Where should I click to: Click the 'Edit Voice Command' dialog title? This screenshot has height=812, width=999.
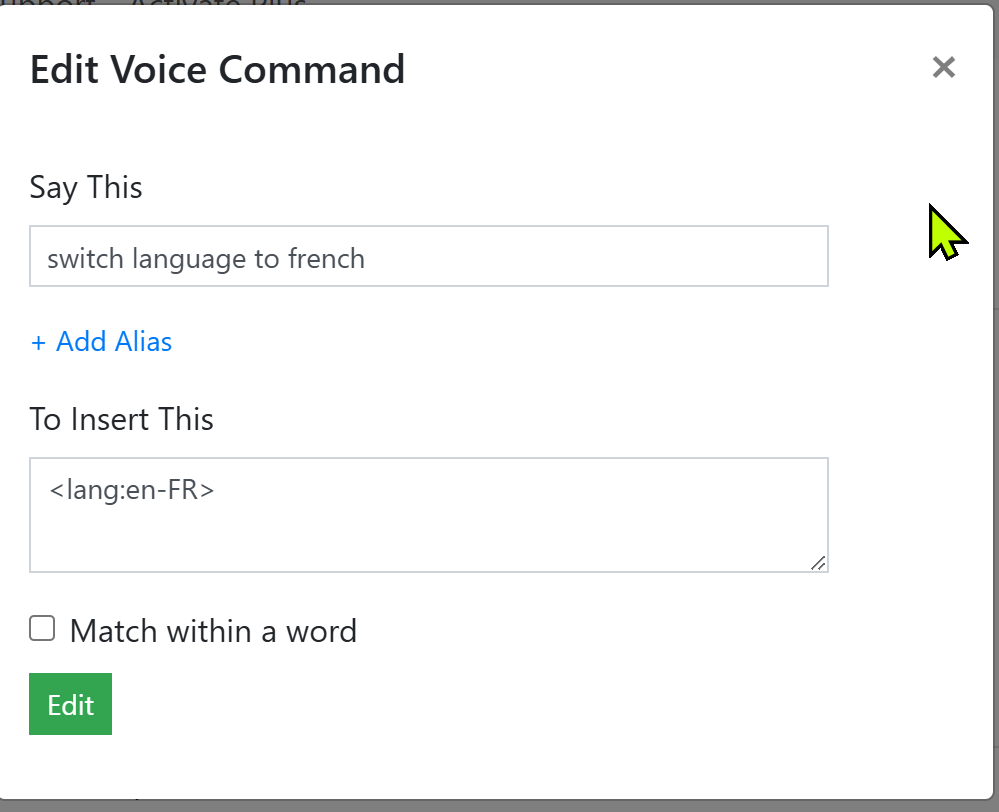pos(217,70)
